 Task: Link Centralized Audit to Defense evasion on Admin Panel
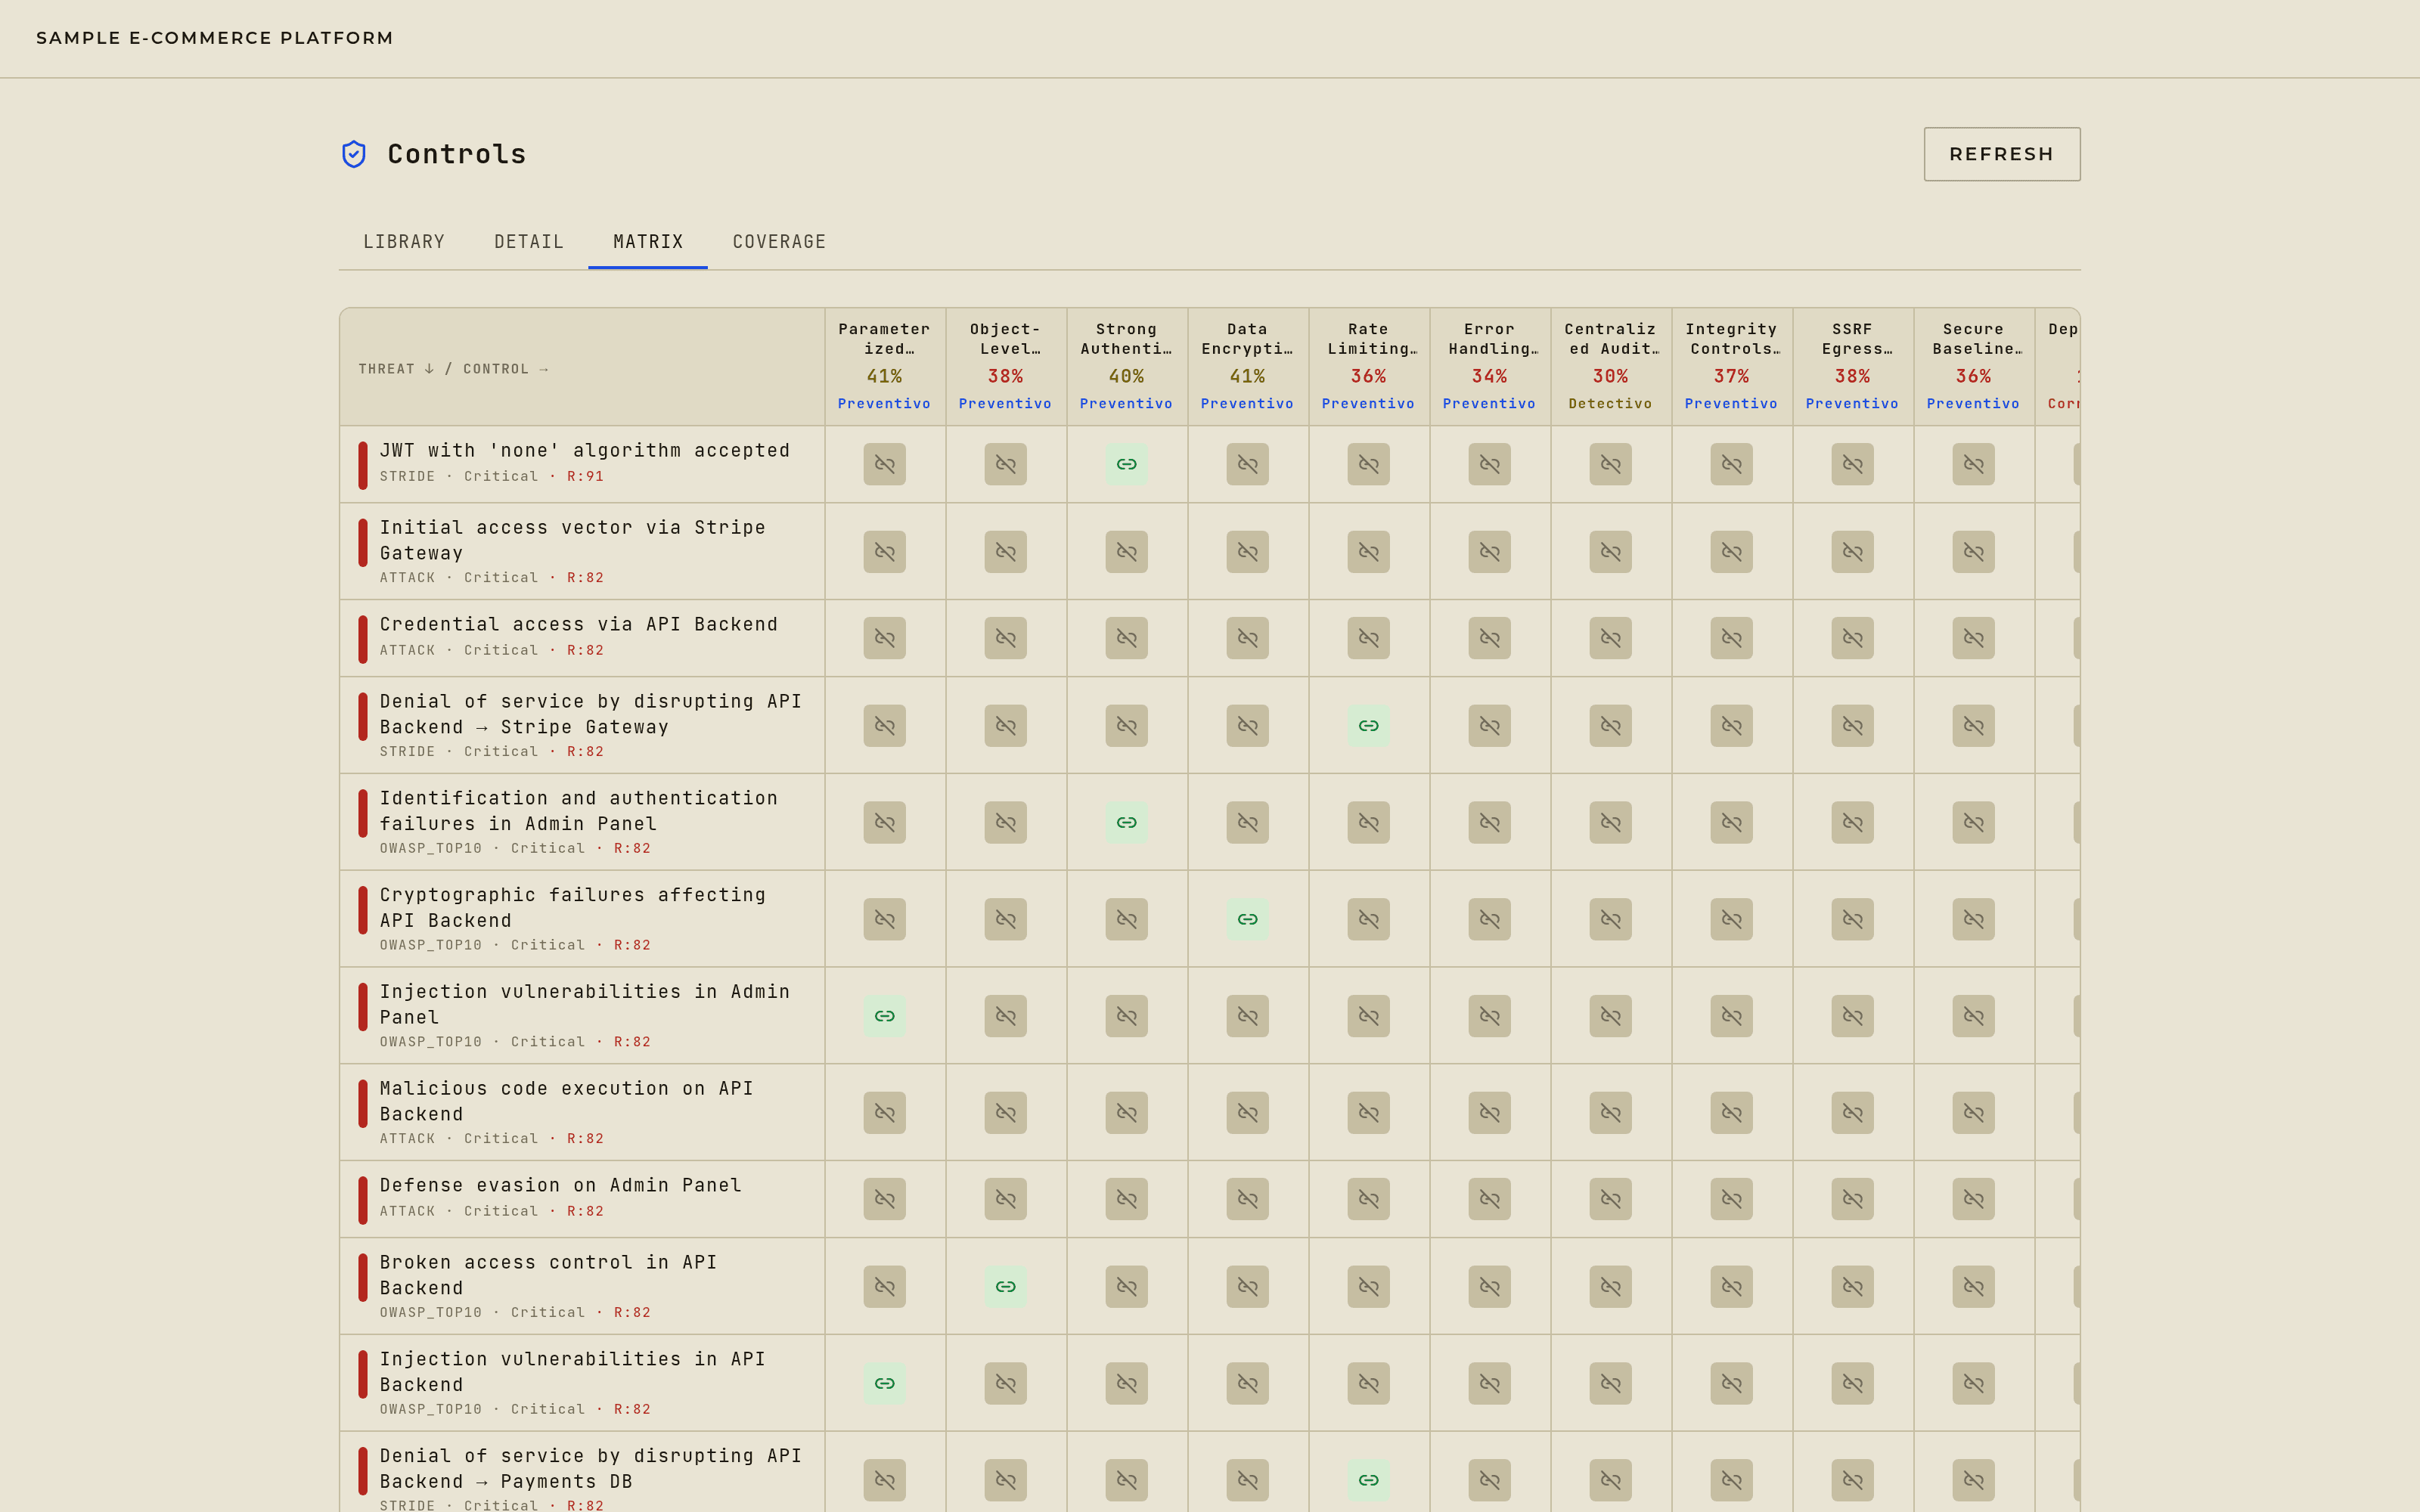tap(1610, 1199)
